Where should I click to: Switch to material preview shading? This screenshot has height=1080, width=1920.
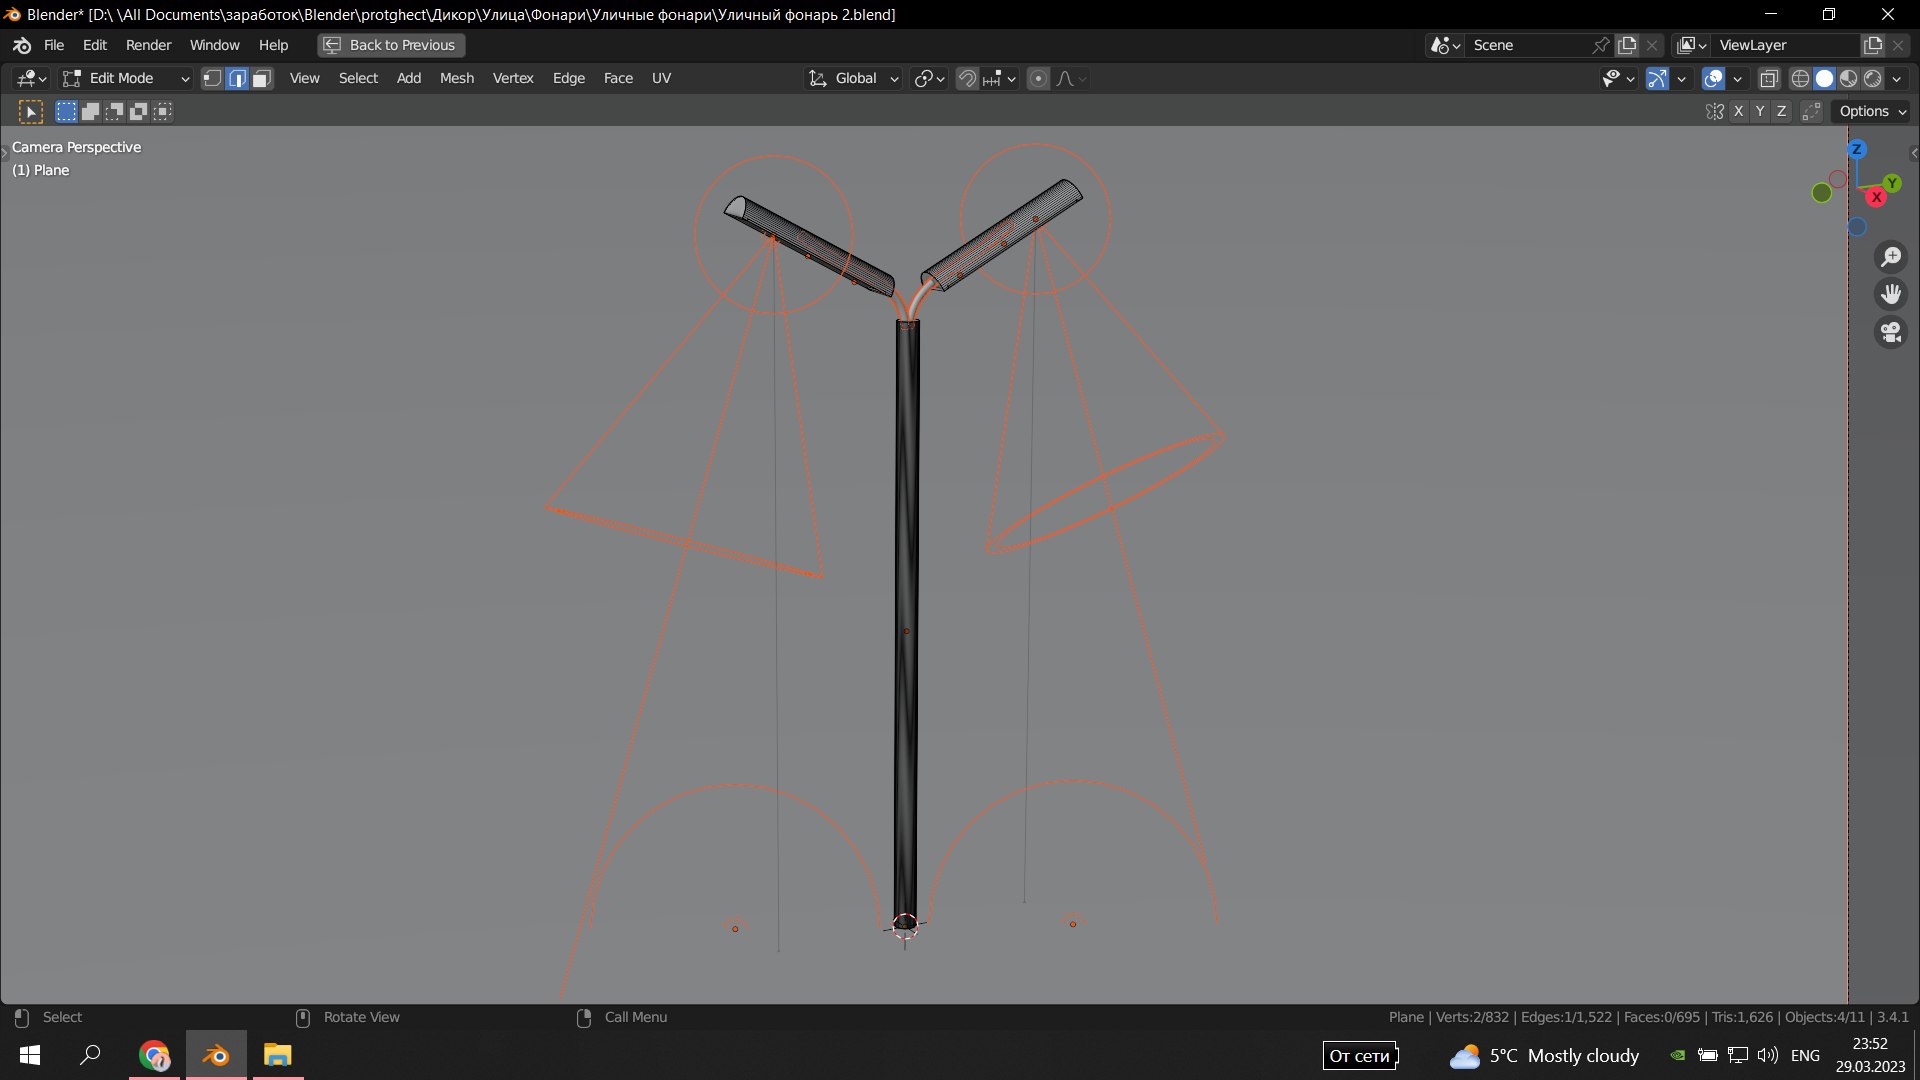tap(1848, 78)
